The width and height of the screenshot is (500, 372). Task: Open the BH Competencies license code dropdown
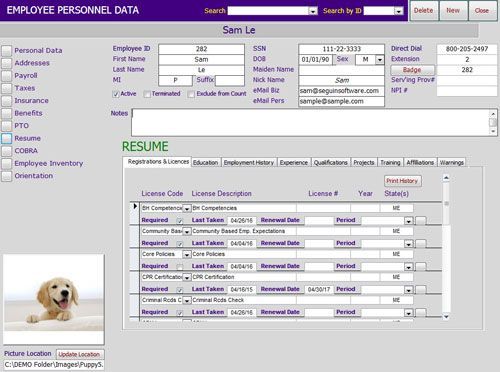click(187, 209)
